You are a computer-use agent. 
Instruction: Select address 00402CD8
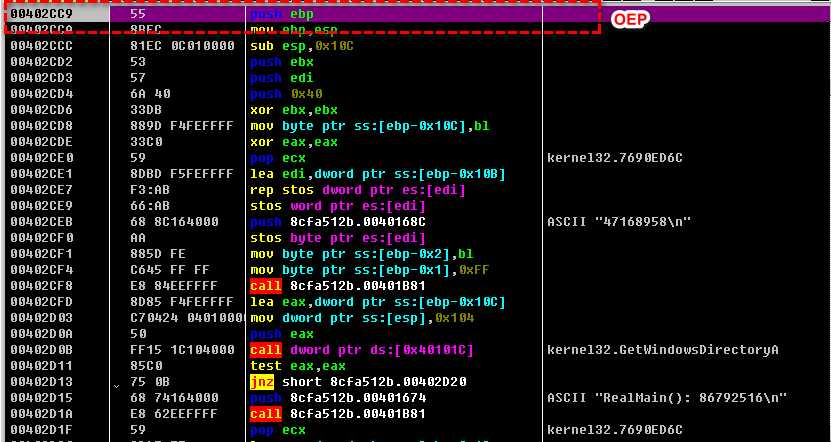[x=41, y=126]
